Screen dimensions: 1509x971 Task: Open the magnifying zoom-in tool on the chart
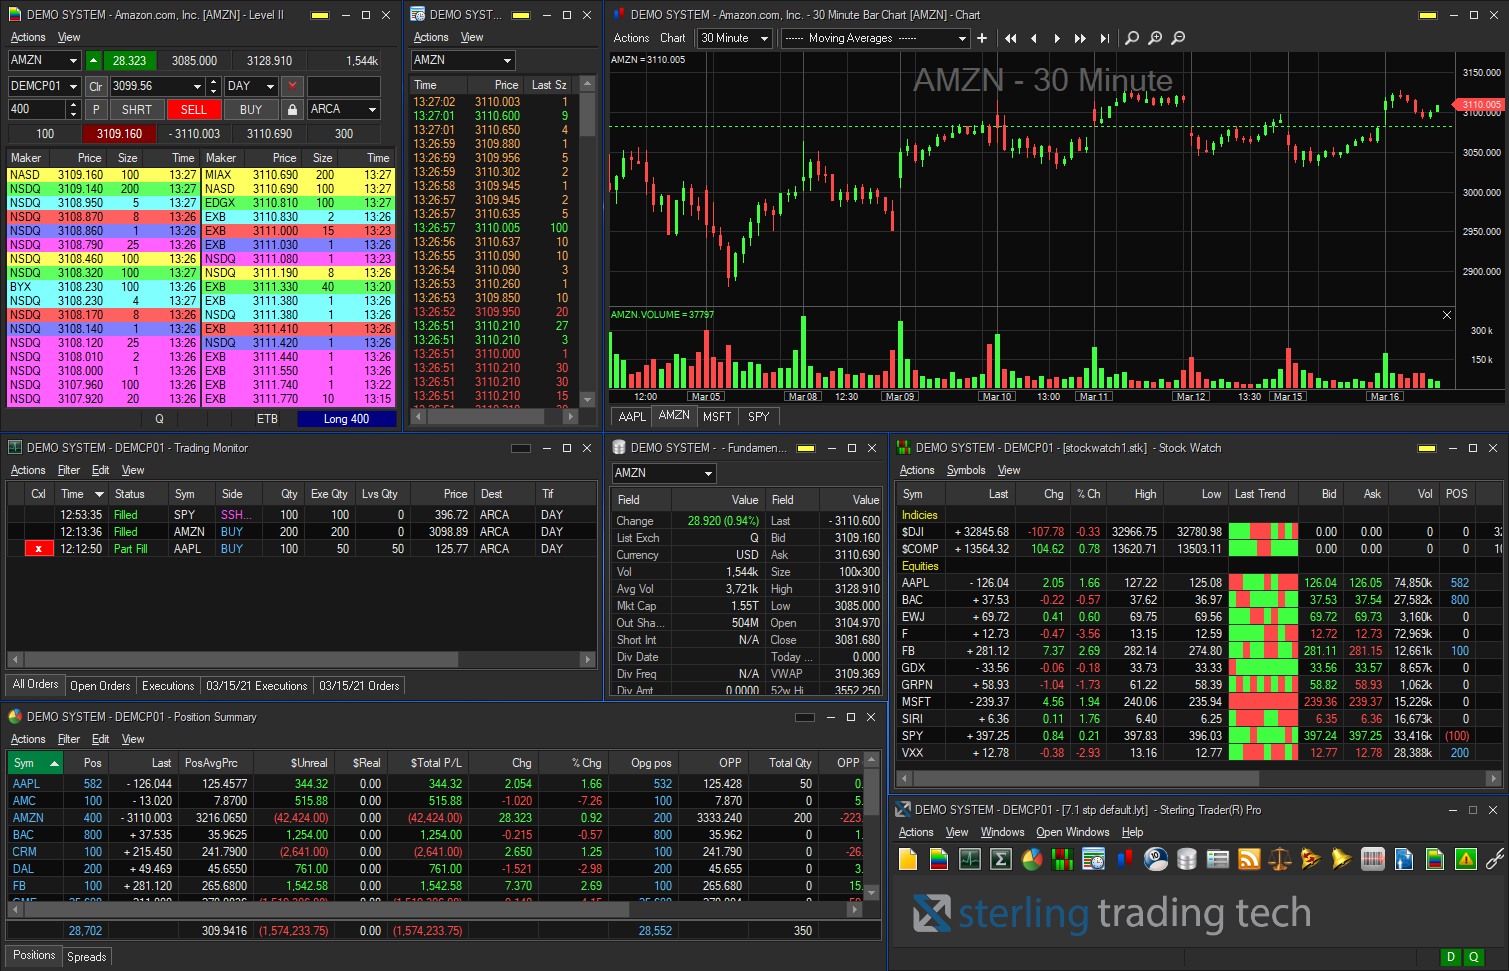(1155, 37)
